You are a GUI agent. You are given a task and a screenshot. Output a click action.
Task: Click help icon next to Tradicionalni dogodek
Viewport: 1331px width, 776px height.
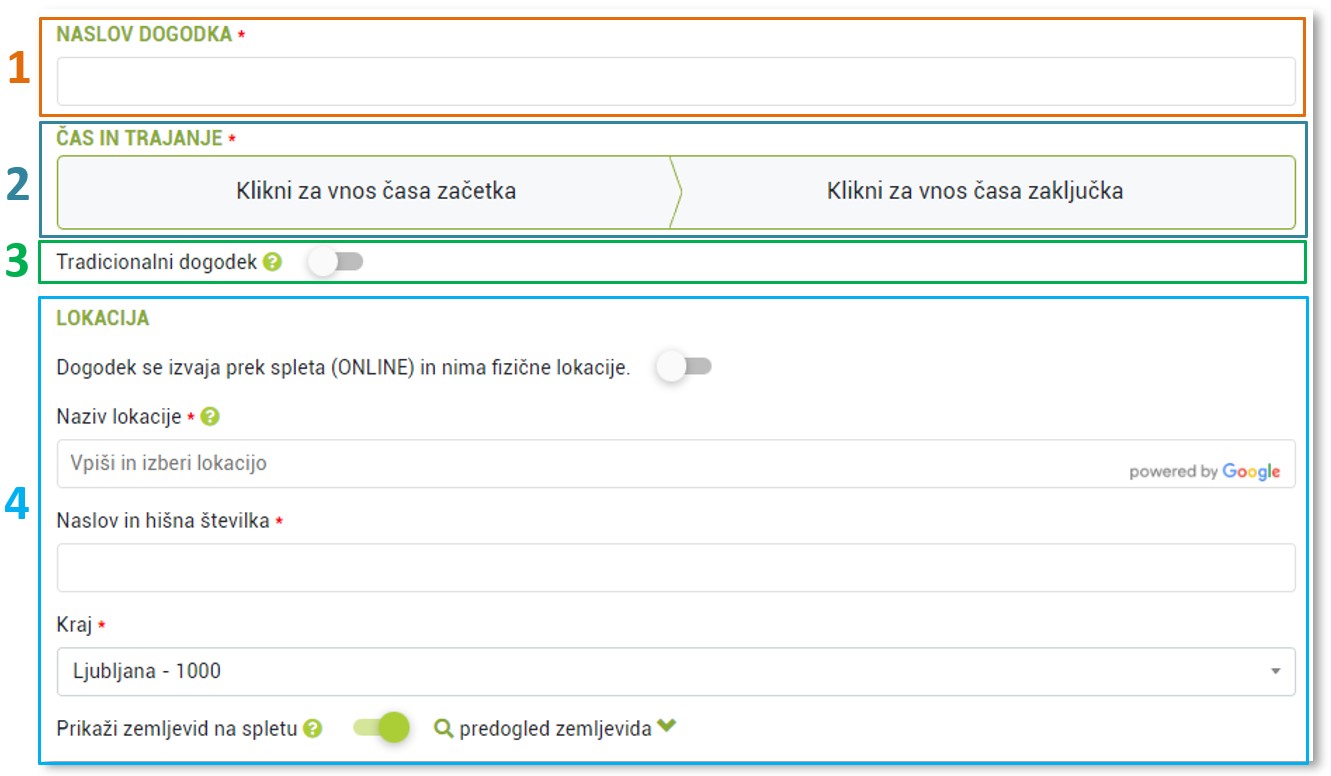(272, 263)
